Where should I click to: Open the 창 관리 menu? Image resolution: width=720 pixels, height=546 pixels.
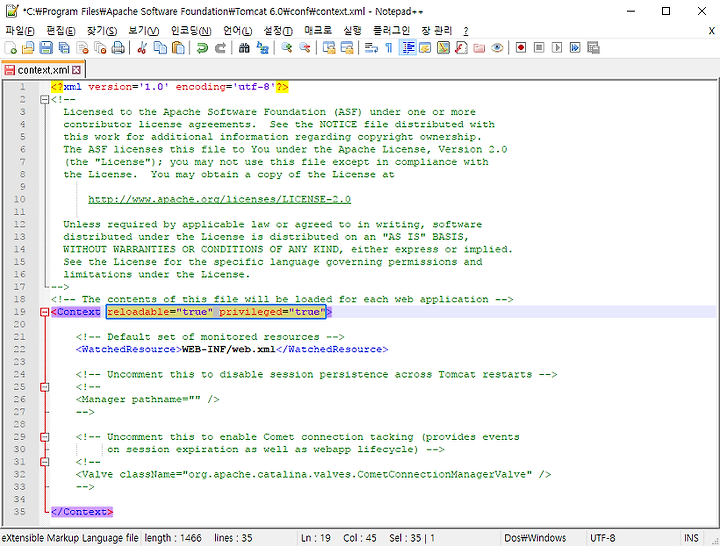click(437, 31)
